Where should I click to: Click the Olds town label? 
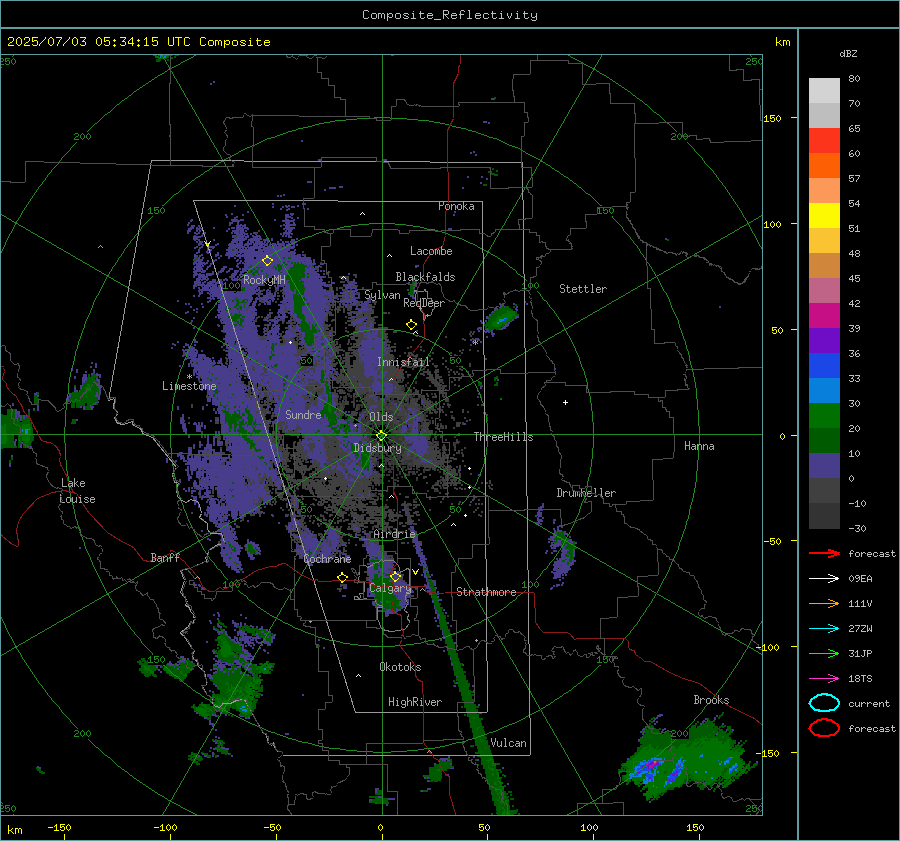[381, 417]
